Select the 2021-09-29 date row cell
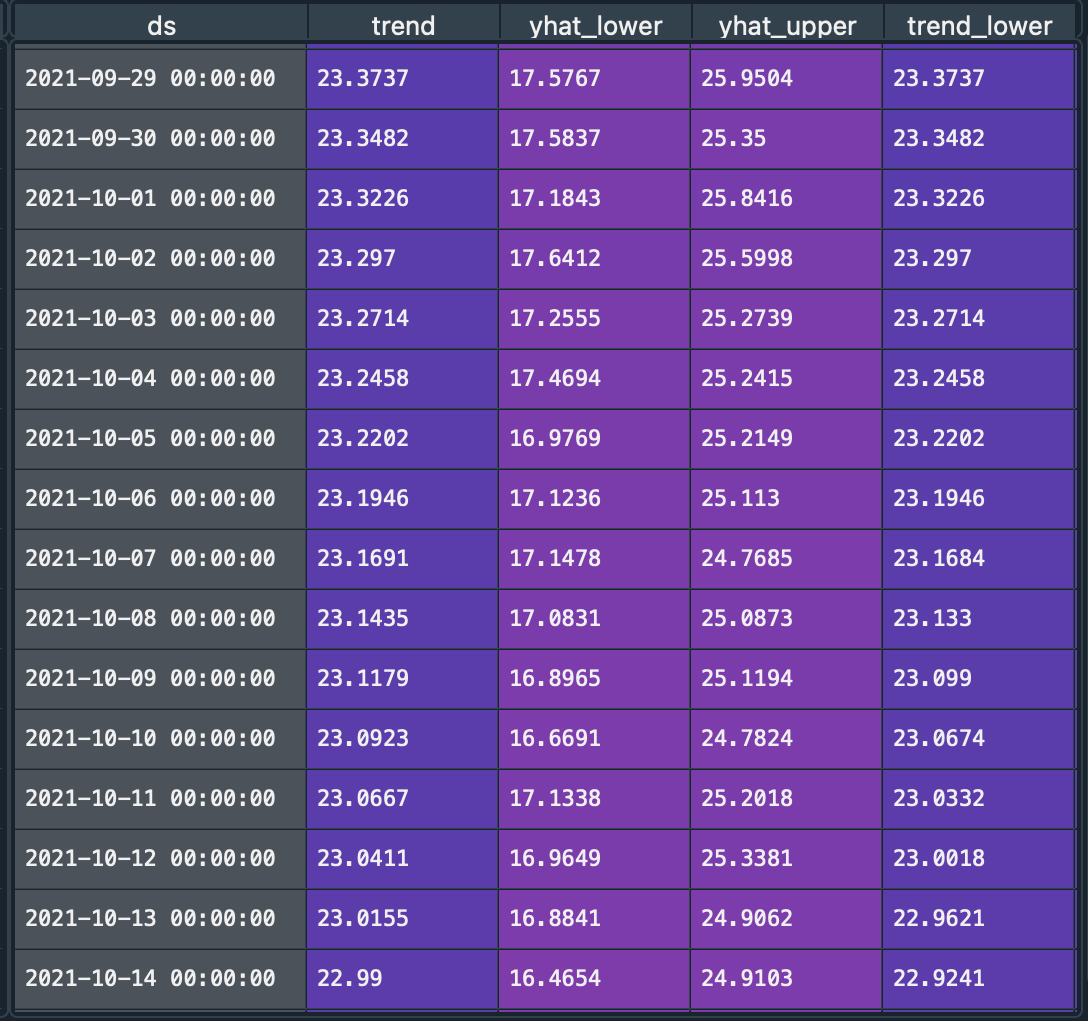The height and width of the screenshot is (1021, 1088). (150, 78)
